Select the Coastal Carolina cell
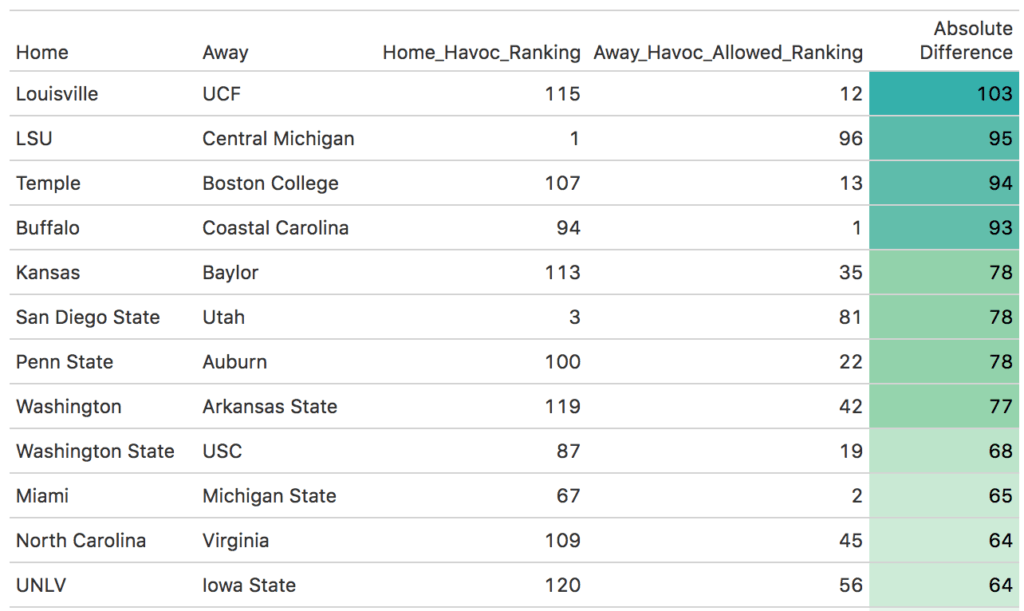This screenshot has width=1024, height=611. pos(276,228)
